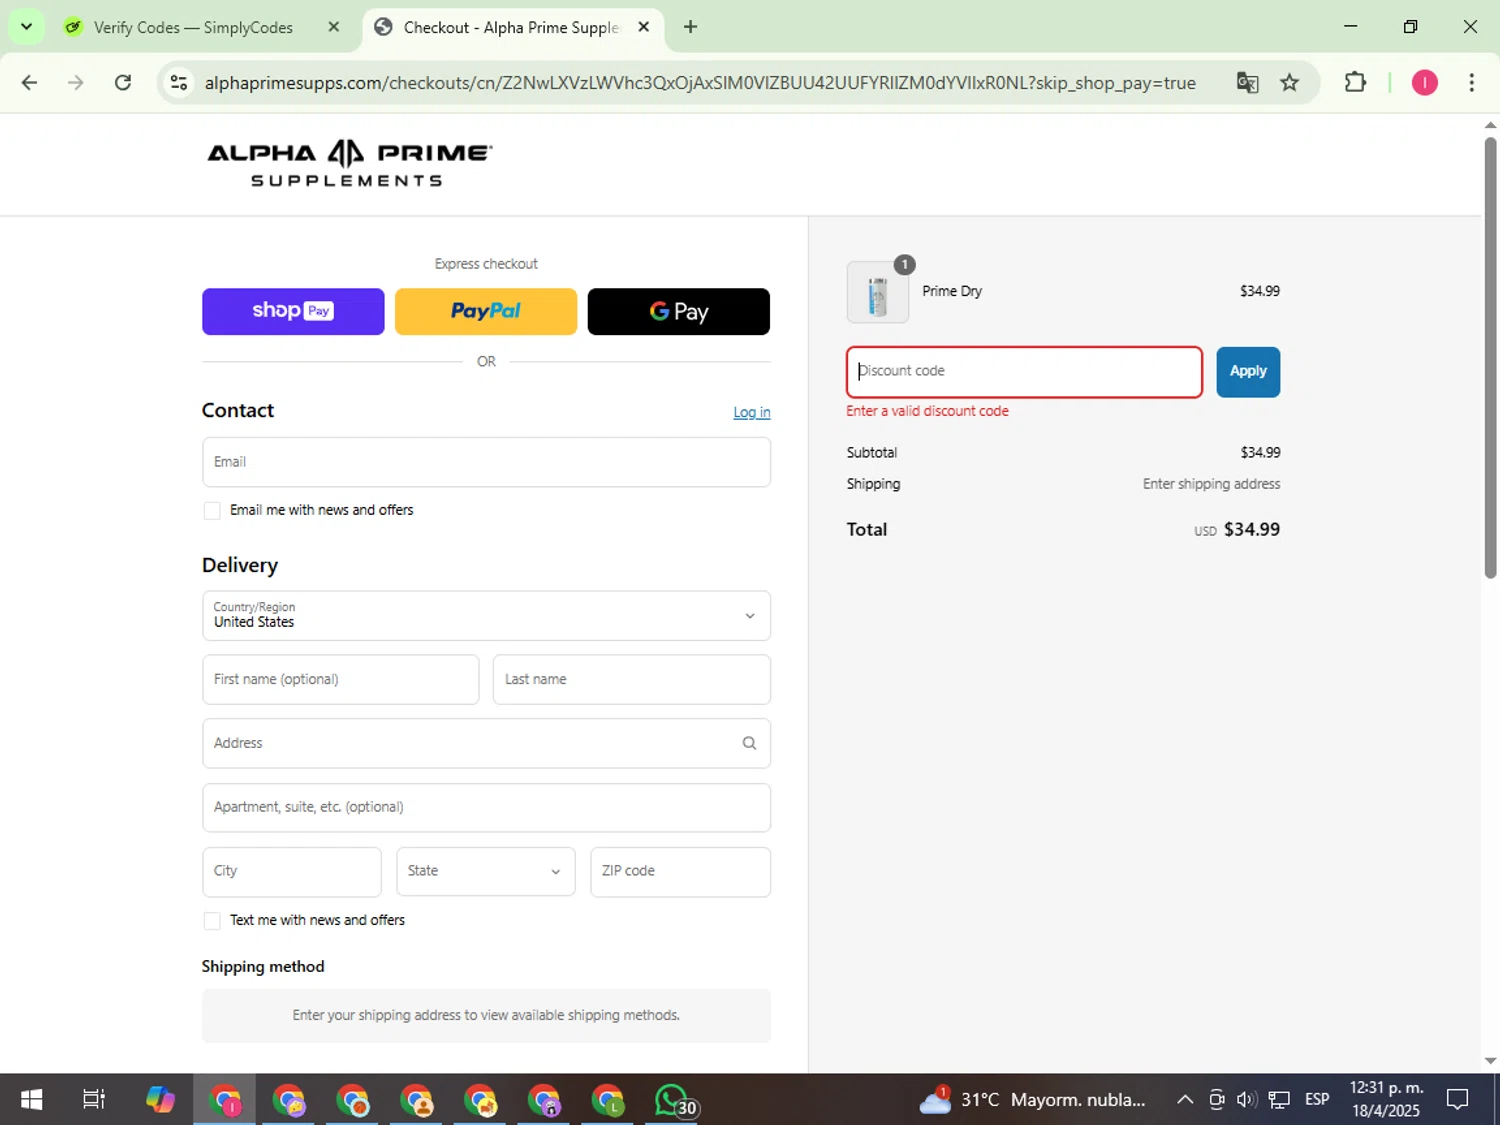Viewport: 1500px width, 1125px height.
Task: Open the clock showing 12:31 p. m.
Action: (1386, 1100)
